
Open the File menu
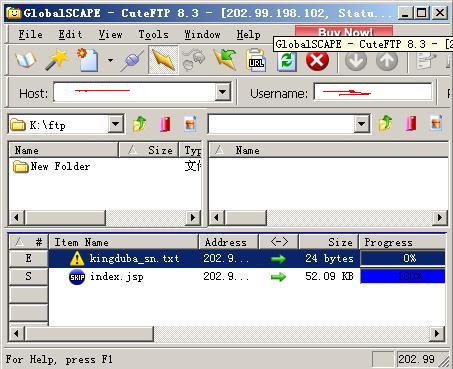point(30,34)
